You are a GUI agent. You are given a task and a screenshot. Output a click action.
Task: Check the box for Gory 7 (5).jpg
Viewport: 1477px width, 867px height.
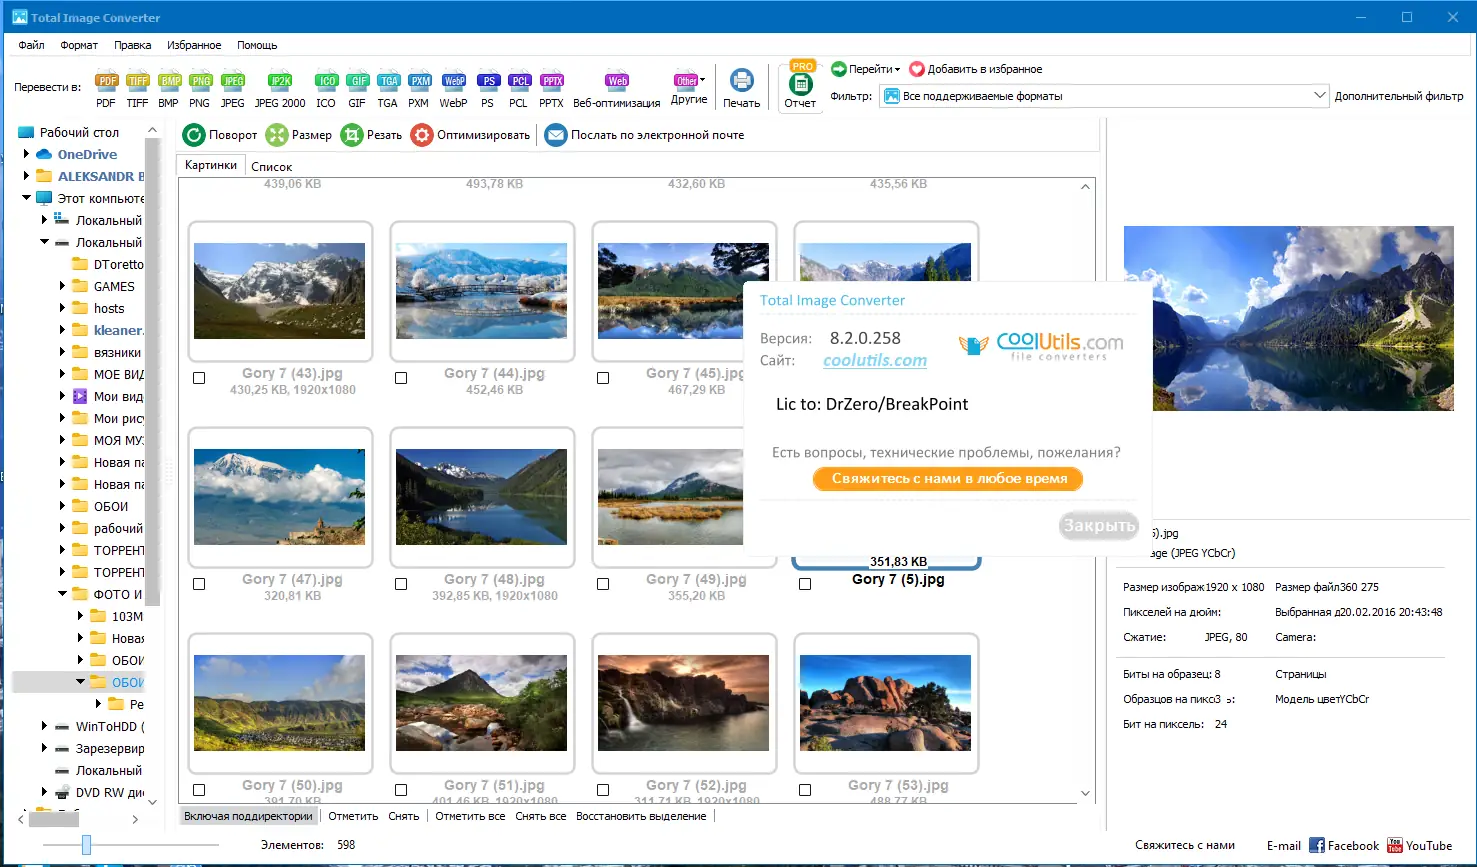click(805, 584)
